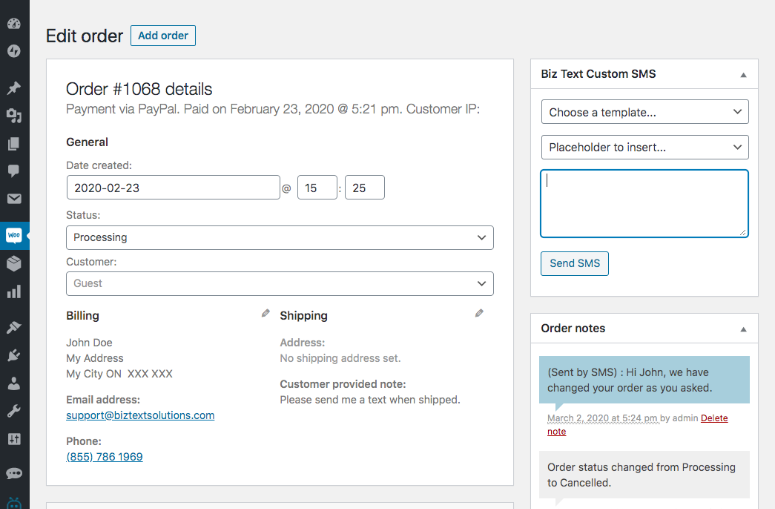Open the Status dropdown showing Processing

tap(280, 238)
